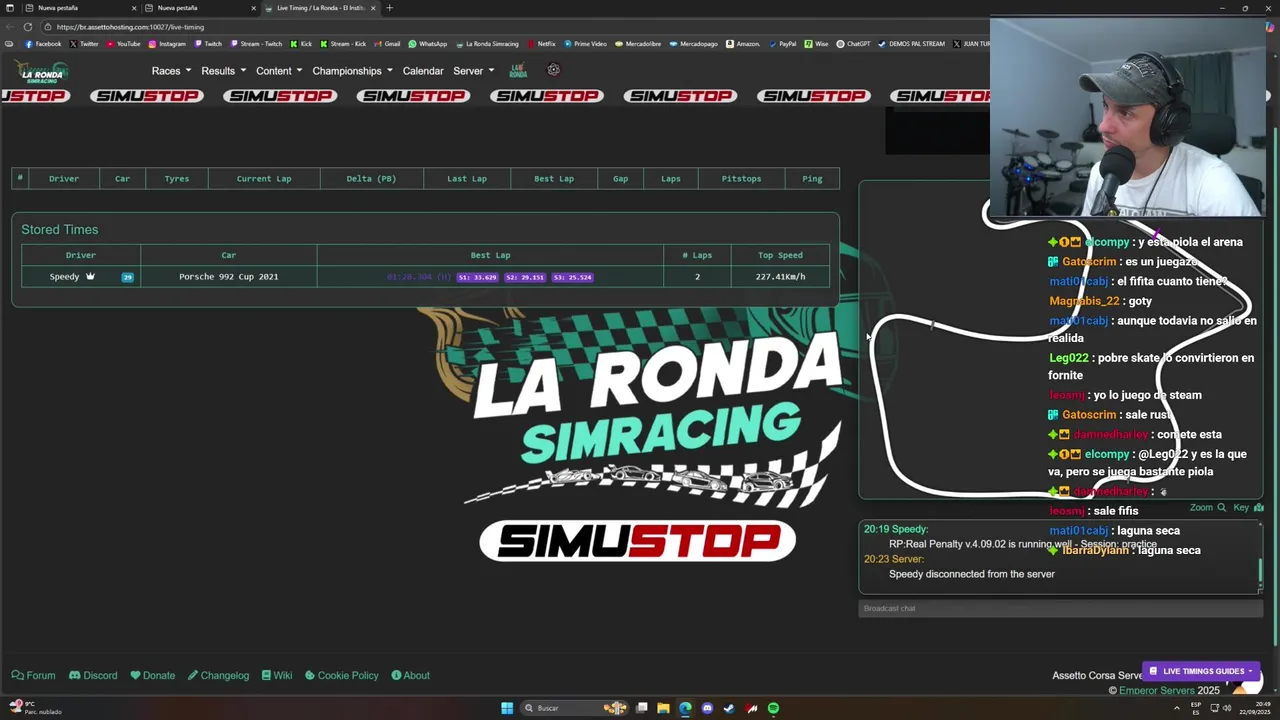Click the # Laps header in Stored Times
1280x720 pixels.
[697, 255]
